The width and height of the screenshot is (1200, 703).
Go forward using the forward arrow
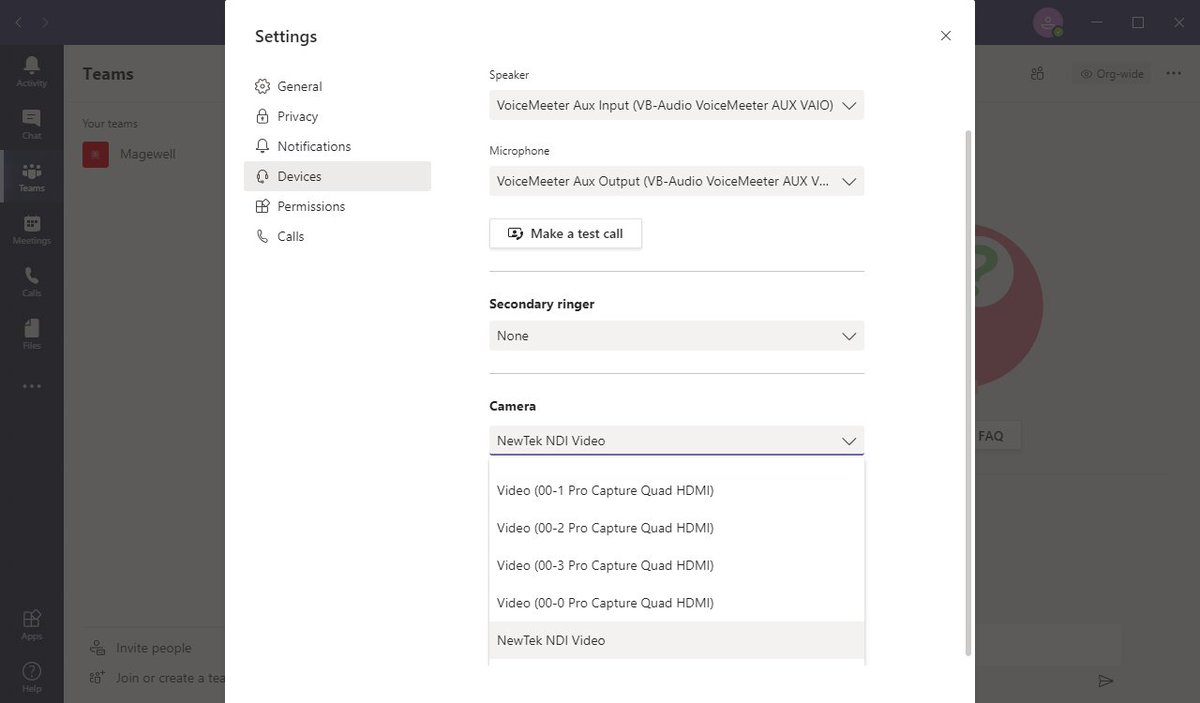(x=44, y=22)
